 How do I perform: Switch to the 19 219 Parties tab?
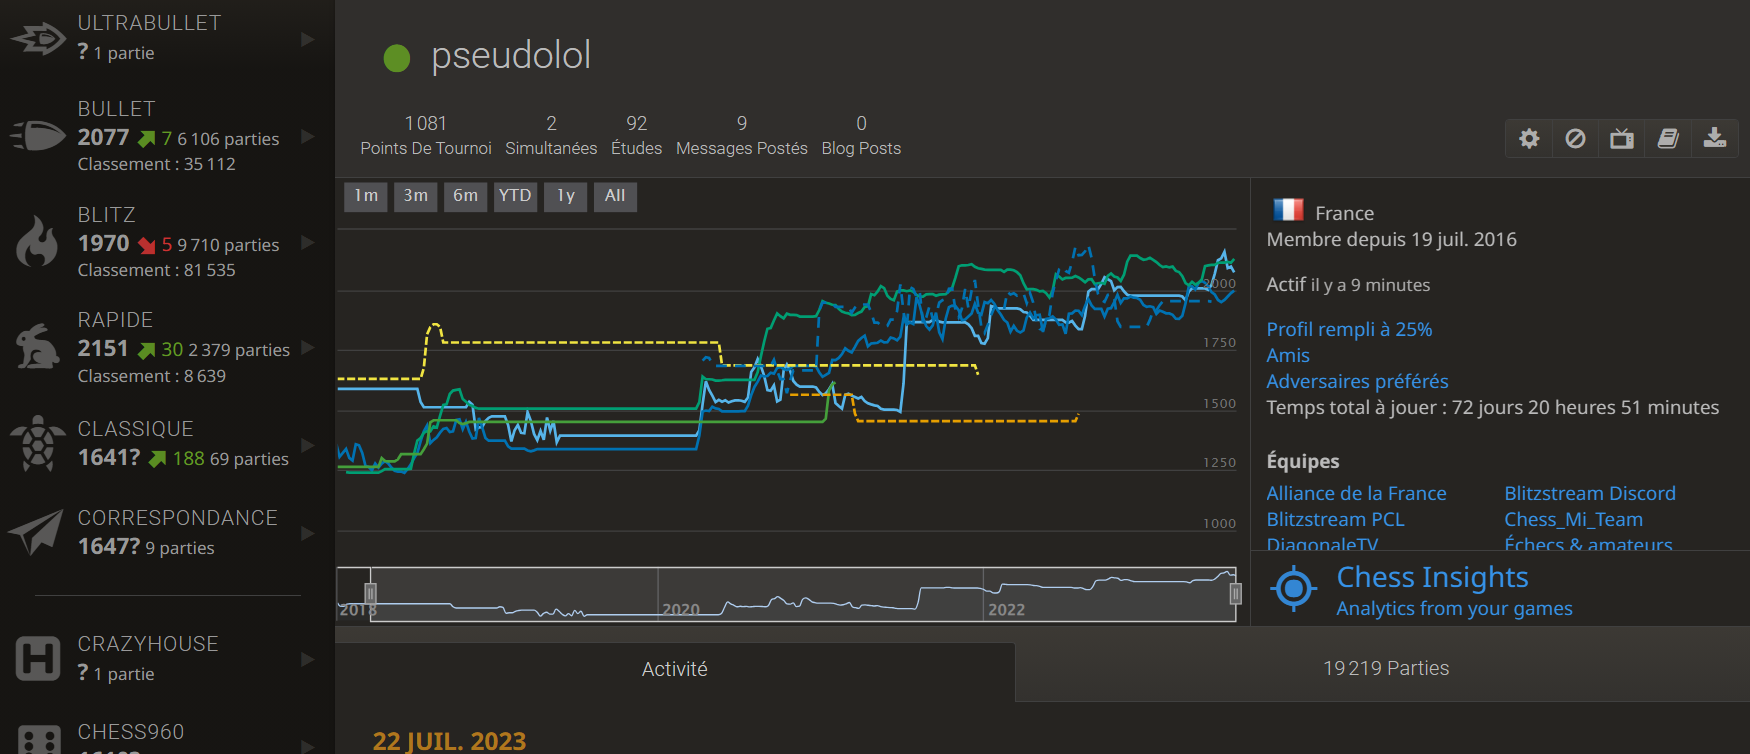click(1385, 669)
